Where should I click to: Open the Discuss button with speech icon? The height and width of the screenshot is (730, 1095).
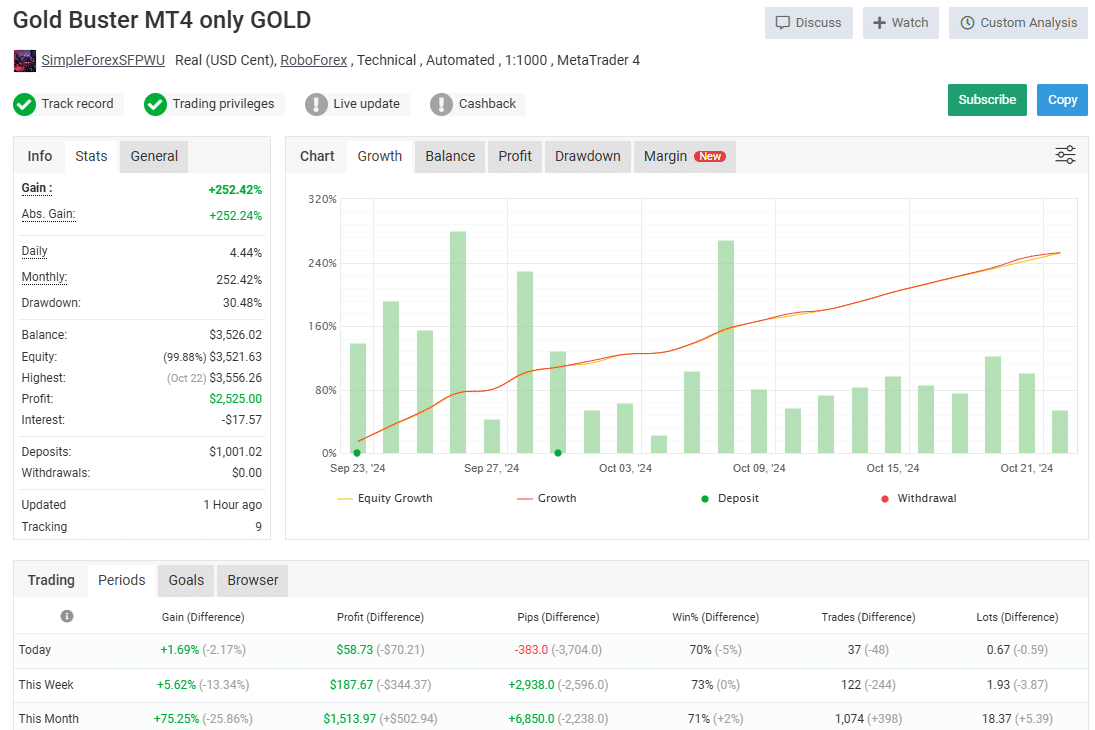[809, 23]
